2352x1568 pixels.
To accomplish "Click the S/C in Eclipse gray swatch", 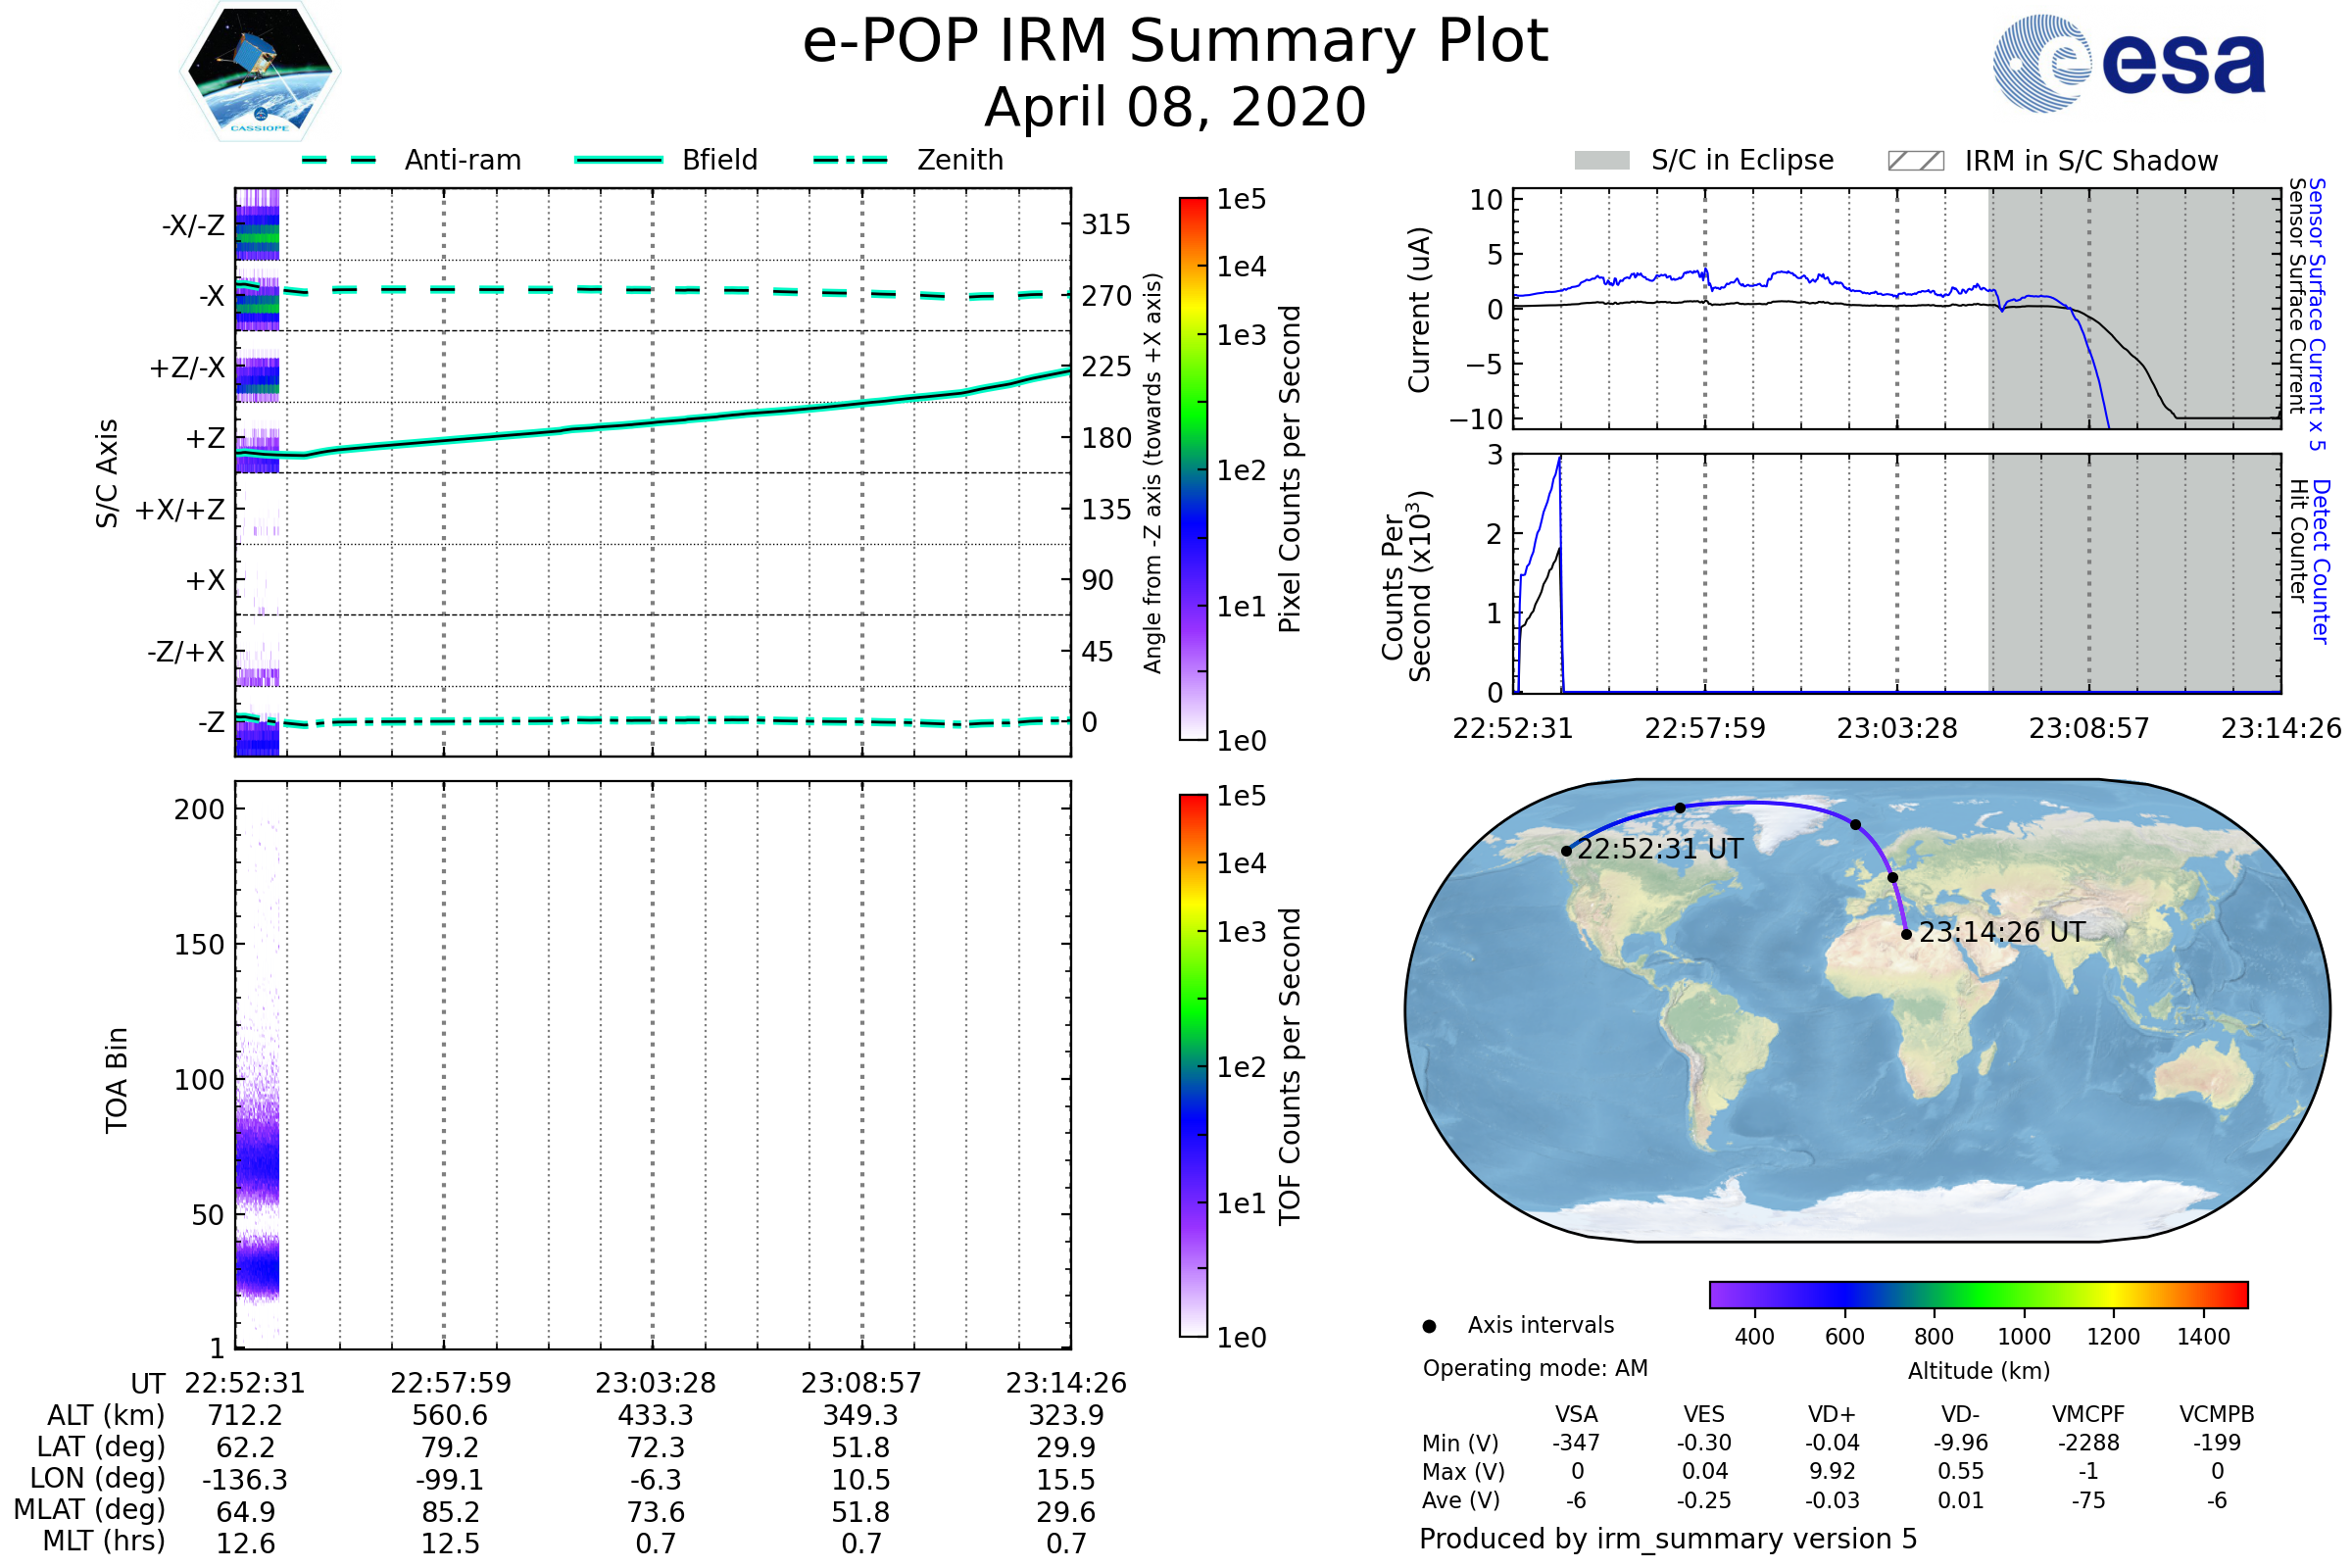I will pos(1601,161).
